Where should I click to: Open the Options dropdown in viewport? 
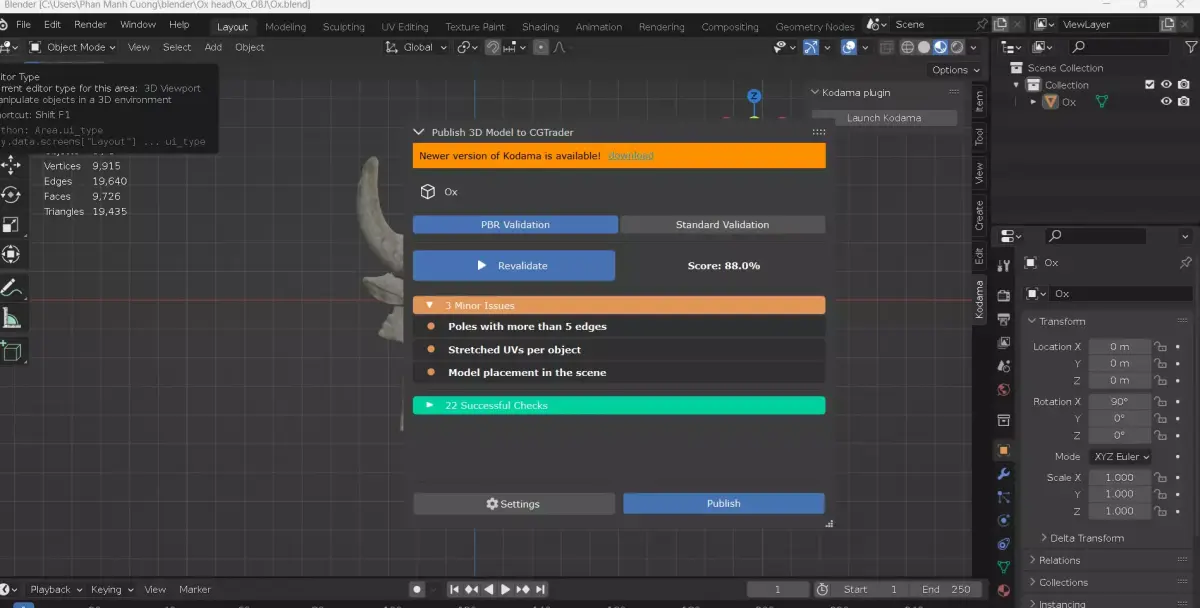coord(955,70)
